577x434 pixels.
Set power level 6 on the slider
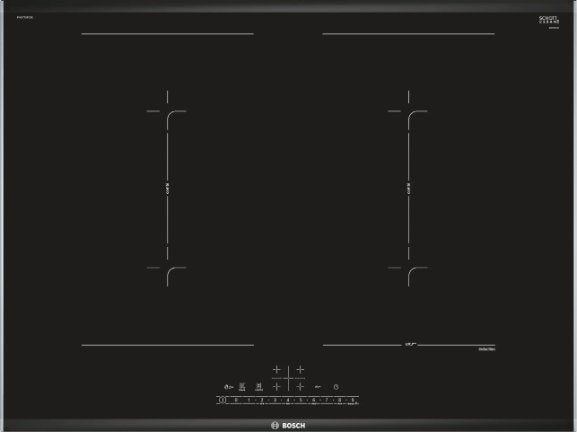tap(314, 400)
